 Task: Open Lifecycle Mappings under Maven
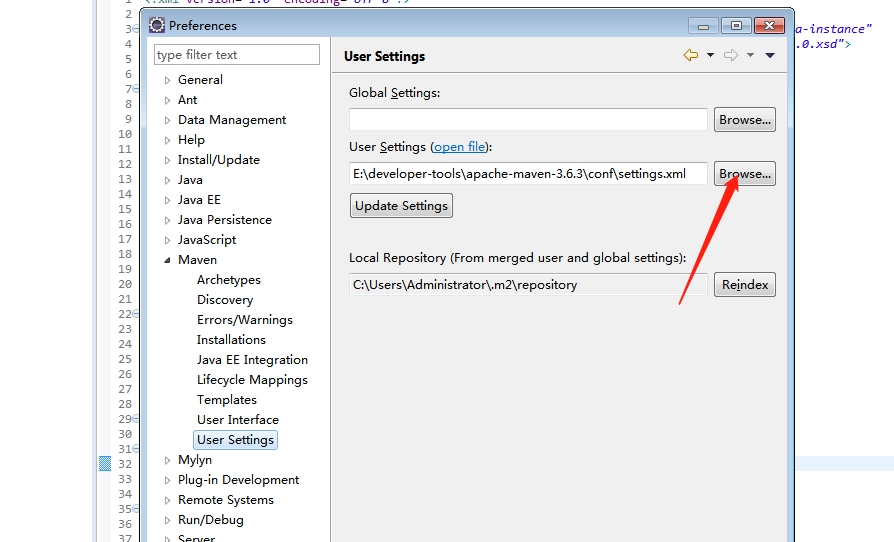coord(252,379)
